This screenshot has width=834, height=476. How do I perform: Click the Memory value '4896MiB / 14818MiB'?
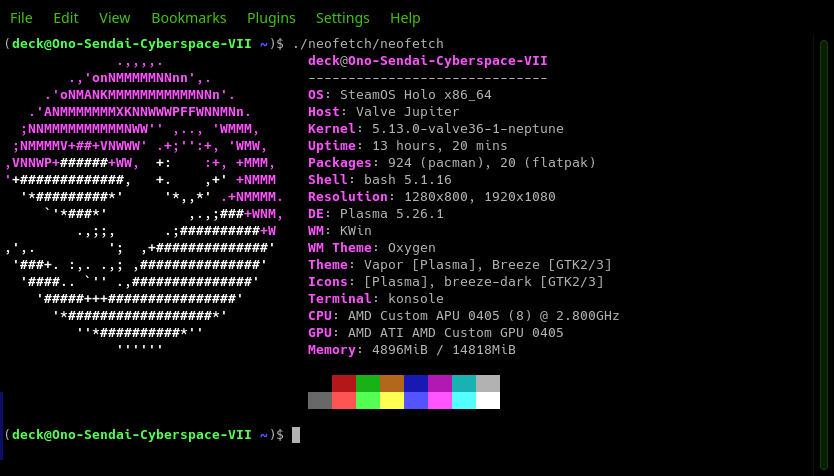[x=444, y=350]
